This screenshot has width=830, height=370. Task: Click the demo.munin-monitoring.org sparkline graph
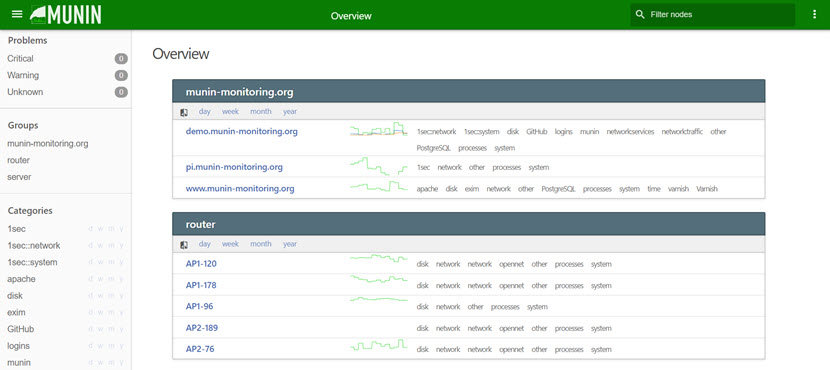pos(378,130)
